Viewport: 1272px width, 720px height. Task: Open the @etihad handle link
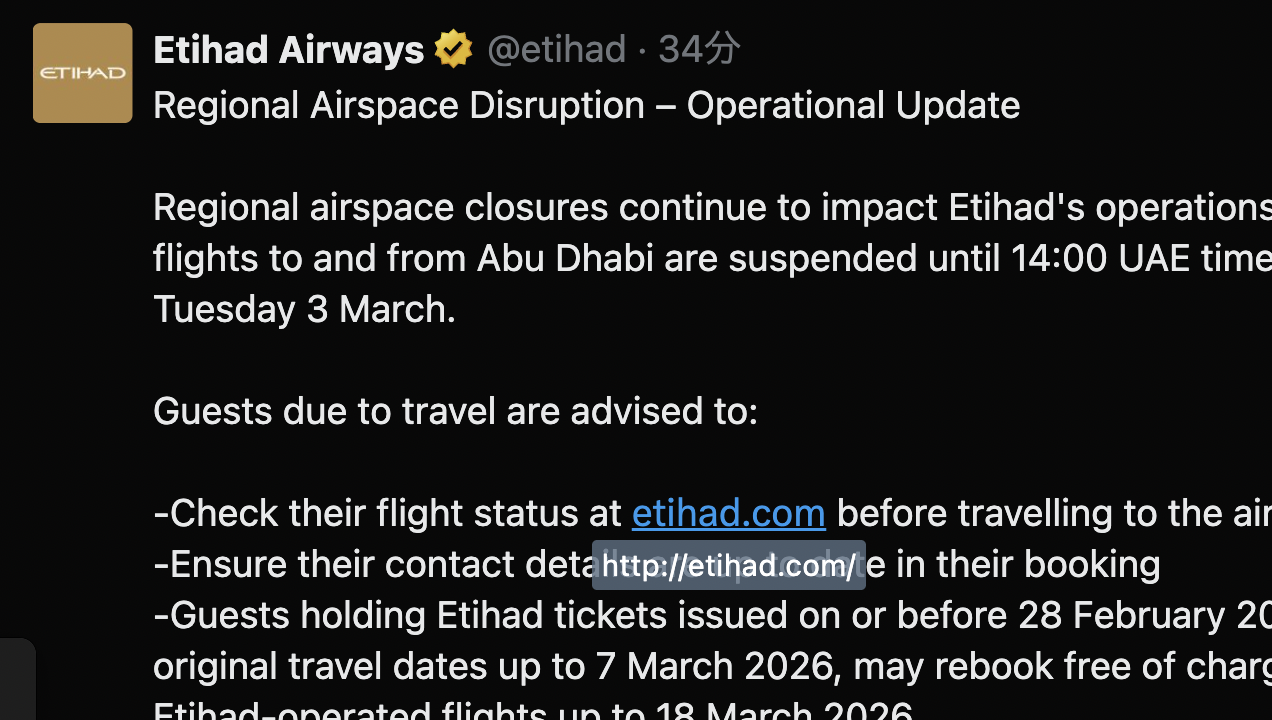click(556, 49)
